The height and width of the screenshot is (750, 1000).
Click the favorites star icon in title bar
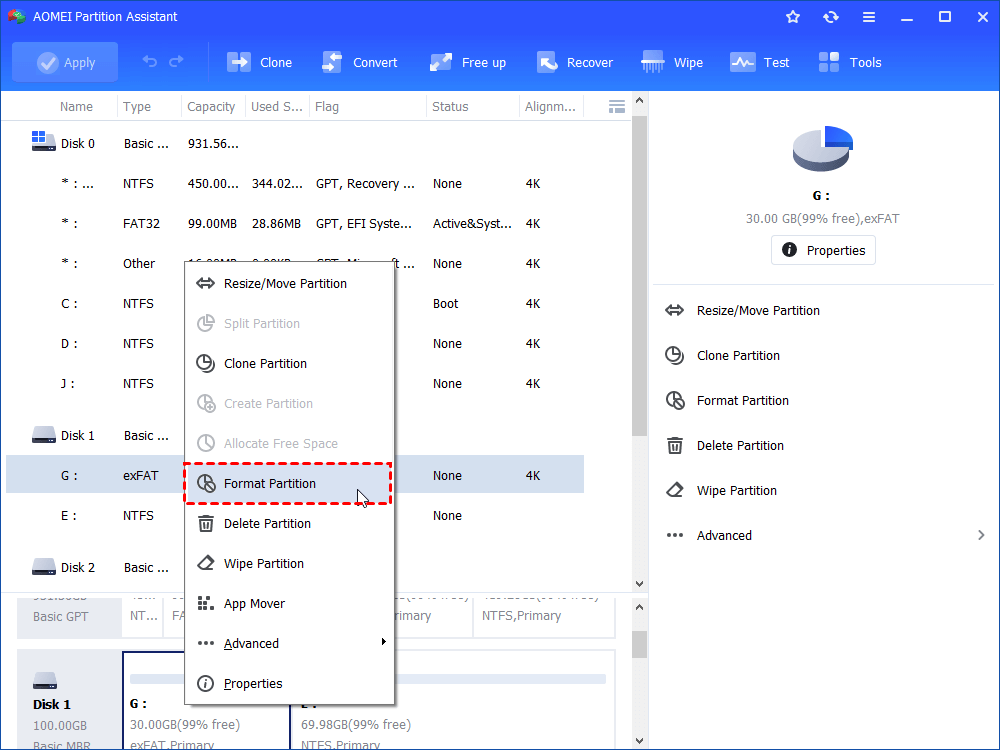793,17
